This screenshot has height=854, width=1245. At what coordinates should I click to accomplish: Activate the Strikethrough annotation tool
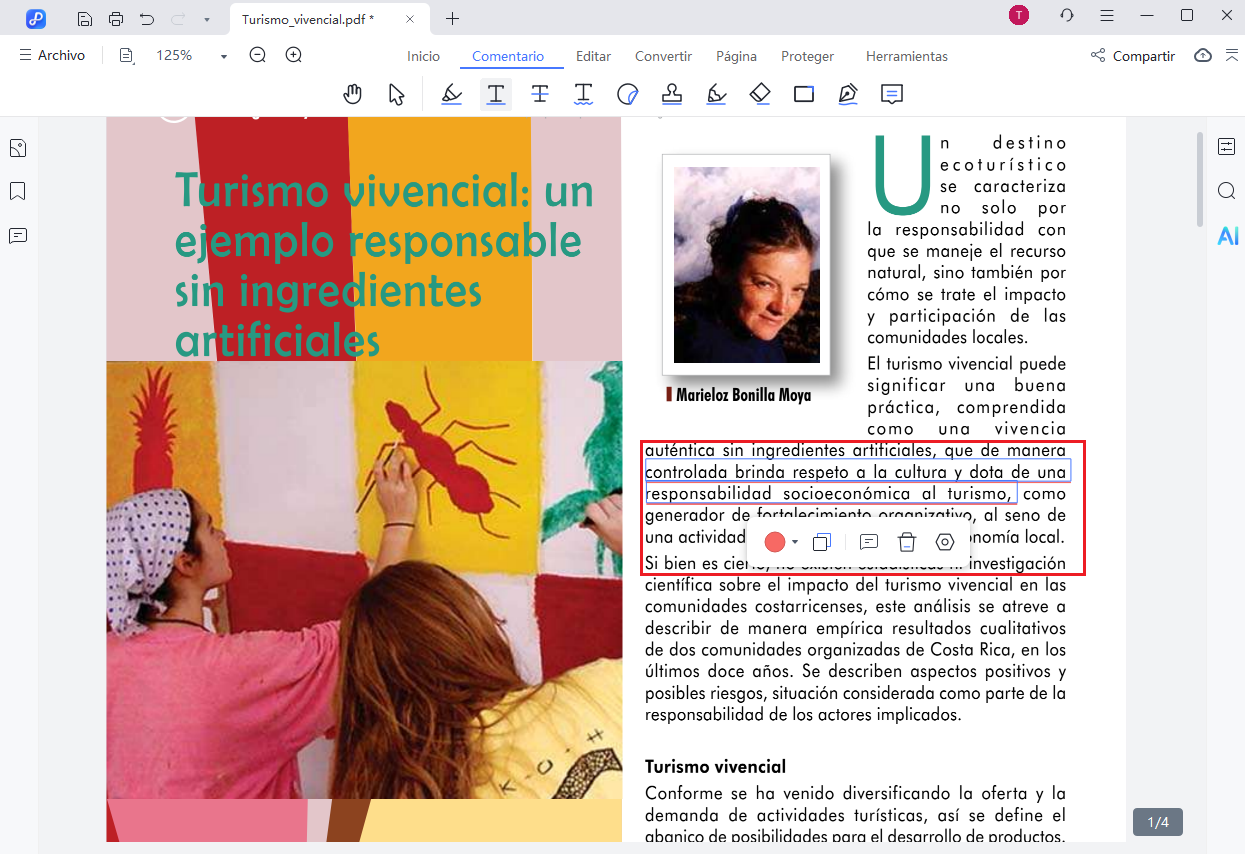point(541,93)
